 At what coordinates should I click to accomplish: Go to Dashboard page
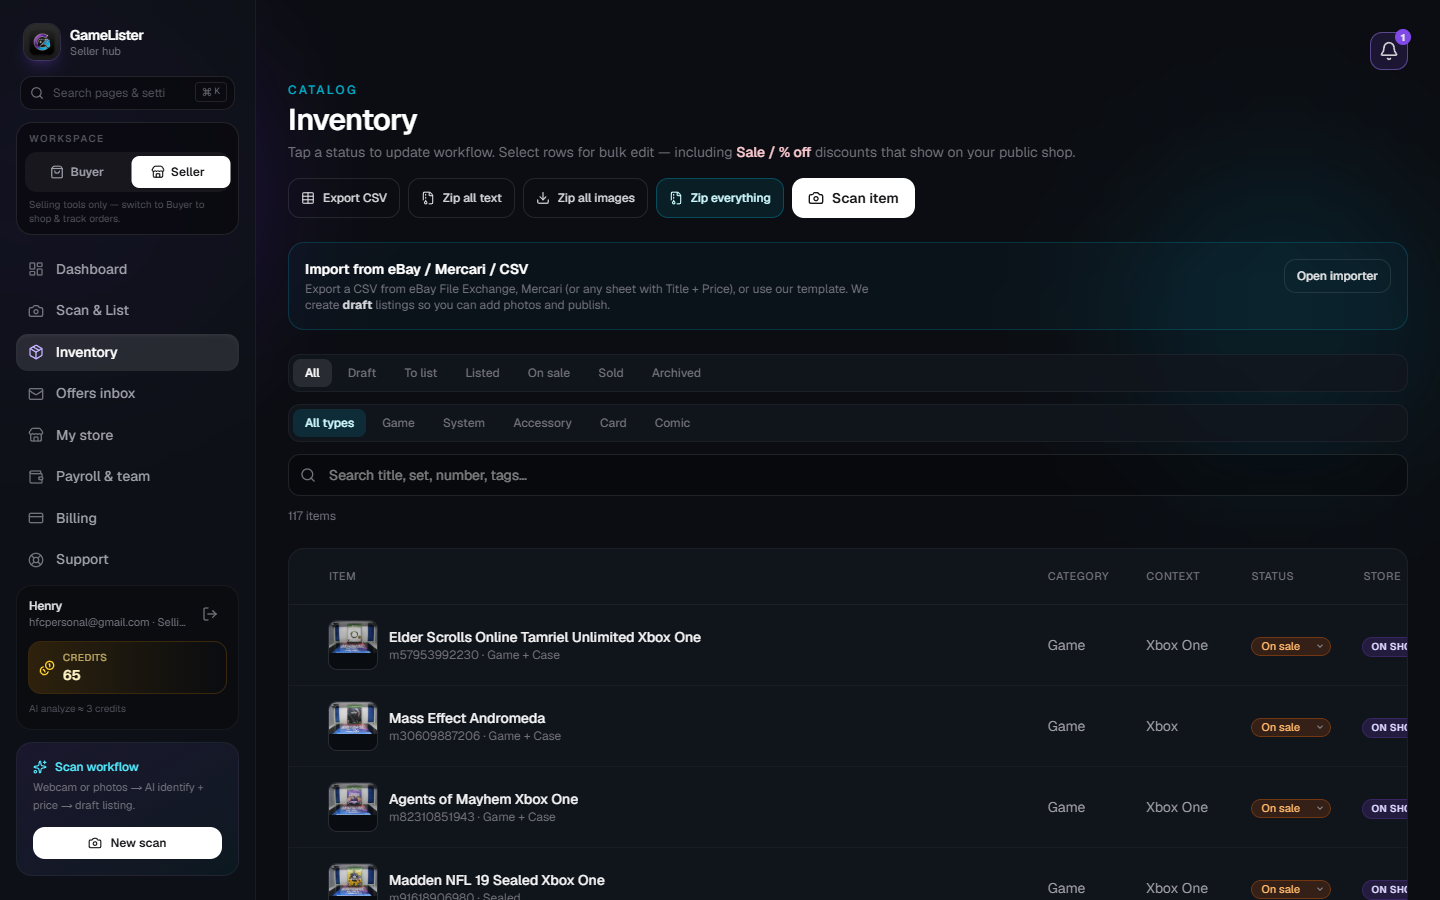tap(127, 269)
